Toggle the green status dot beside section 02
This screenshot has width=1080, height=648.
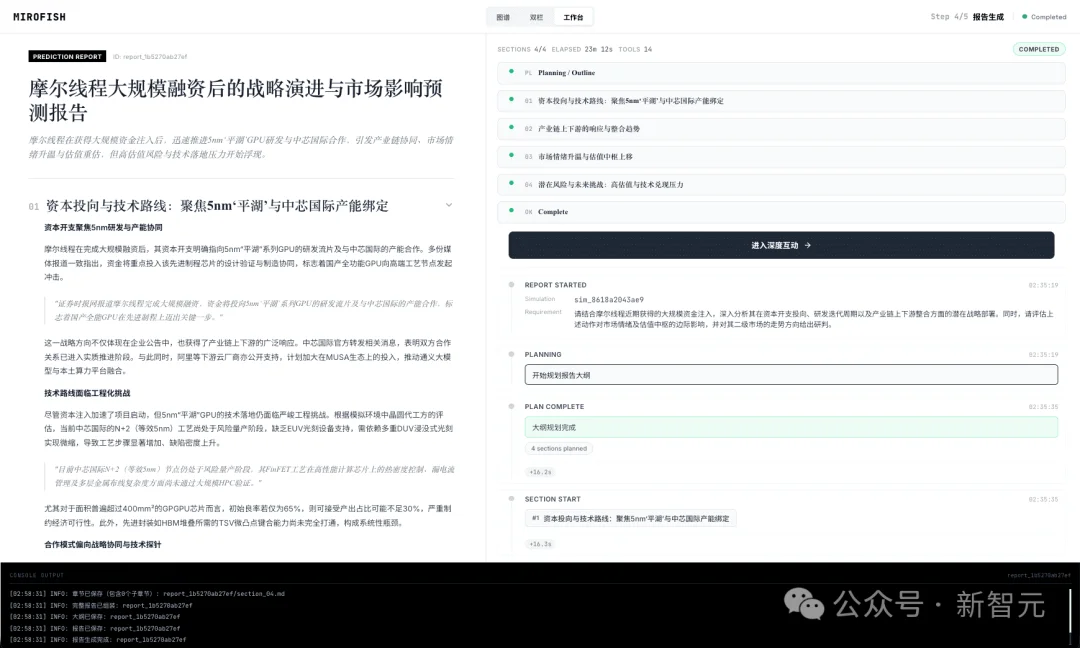(x=512, y=128)
